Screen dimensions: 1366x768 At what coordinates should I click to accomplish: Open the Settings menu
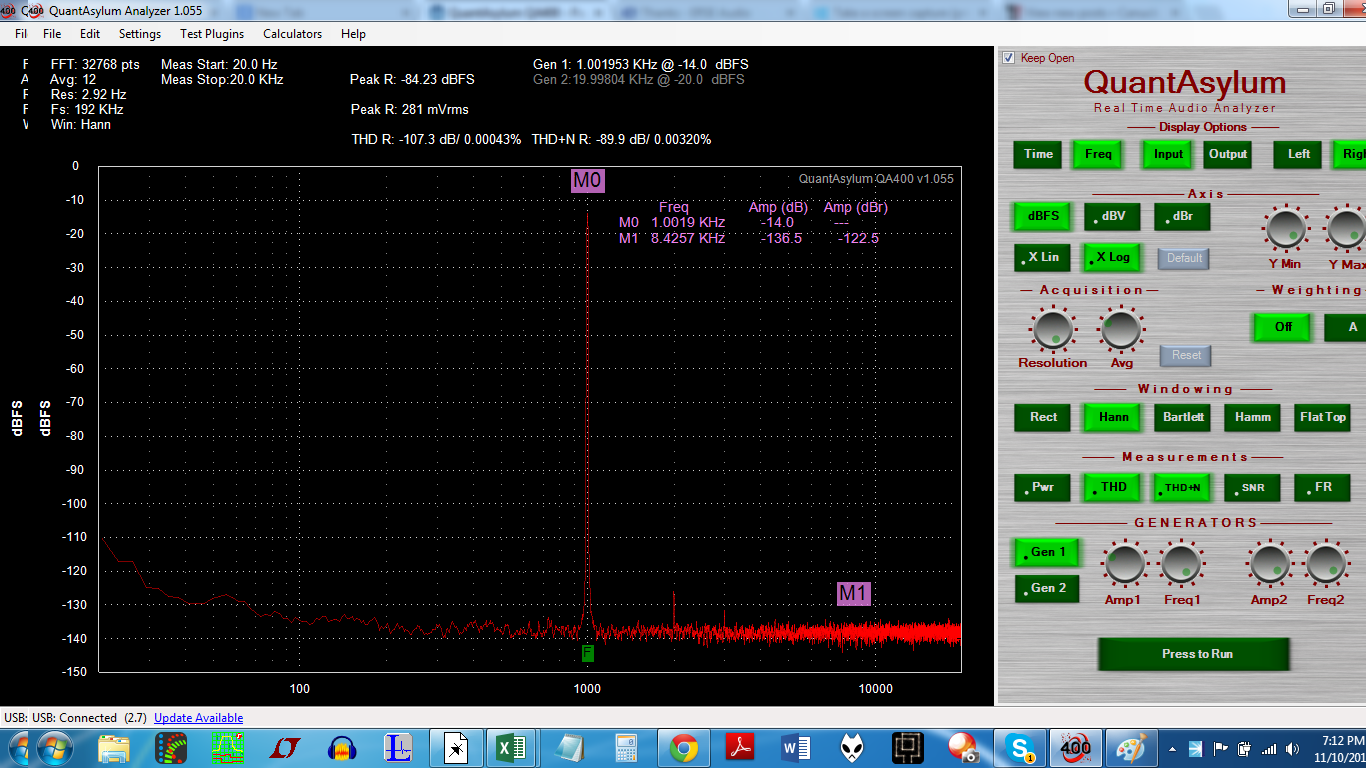tap(140, 34)
